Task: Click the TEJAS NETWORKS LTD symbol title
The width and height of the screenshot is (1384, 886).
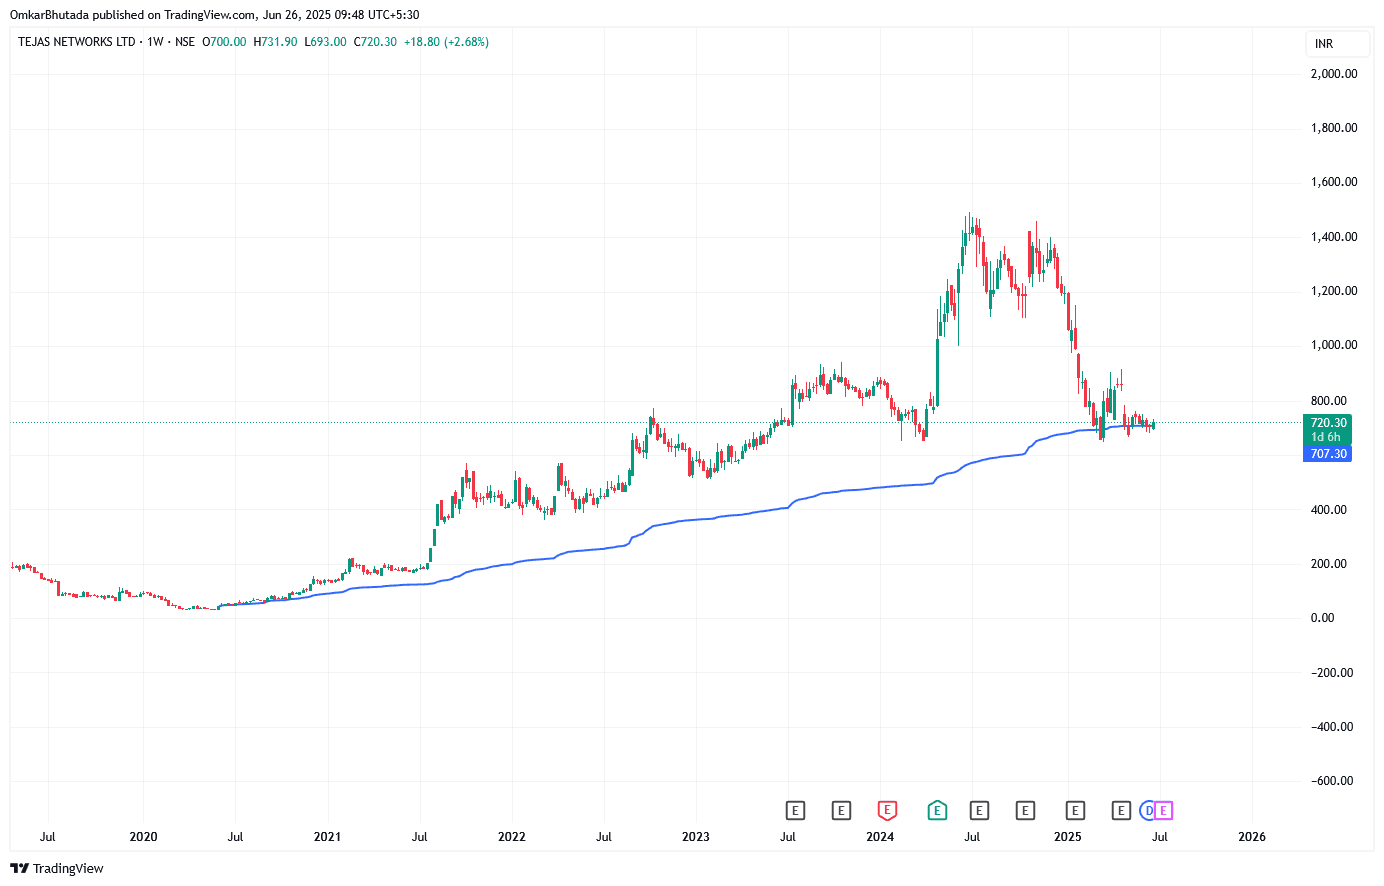Action: coord(76,42)
